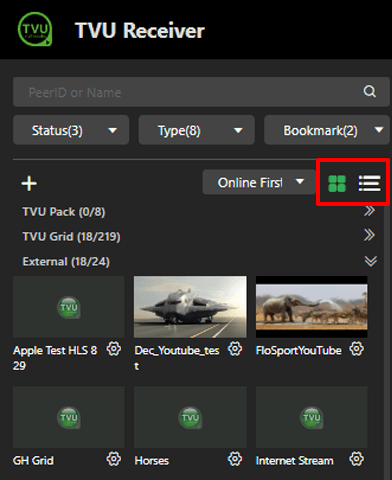Open settings gear for Horses
The image size is (392, 480).
tap(235, 459)
